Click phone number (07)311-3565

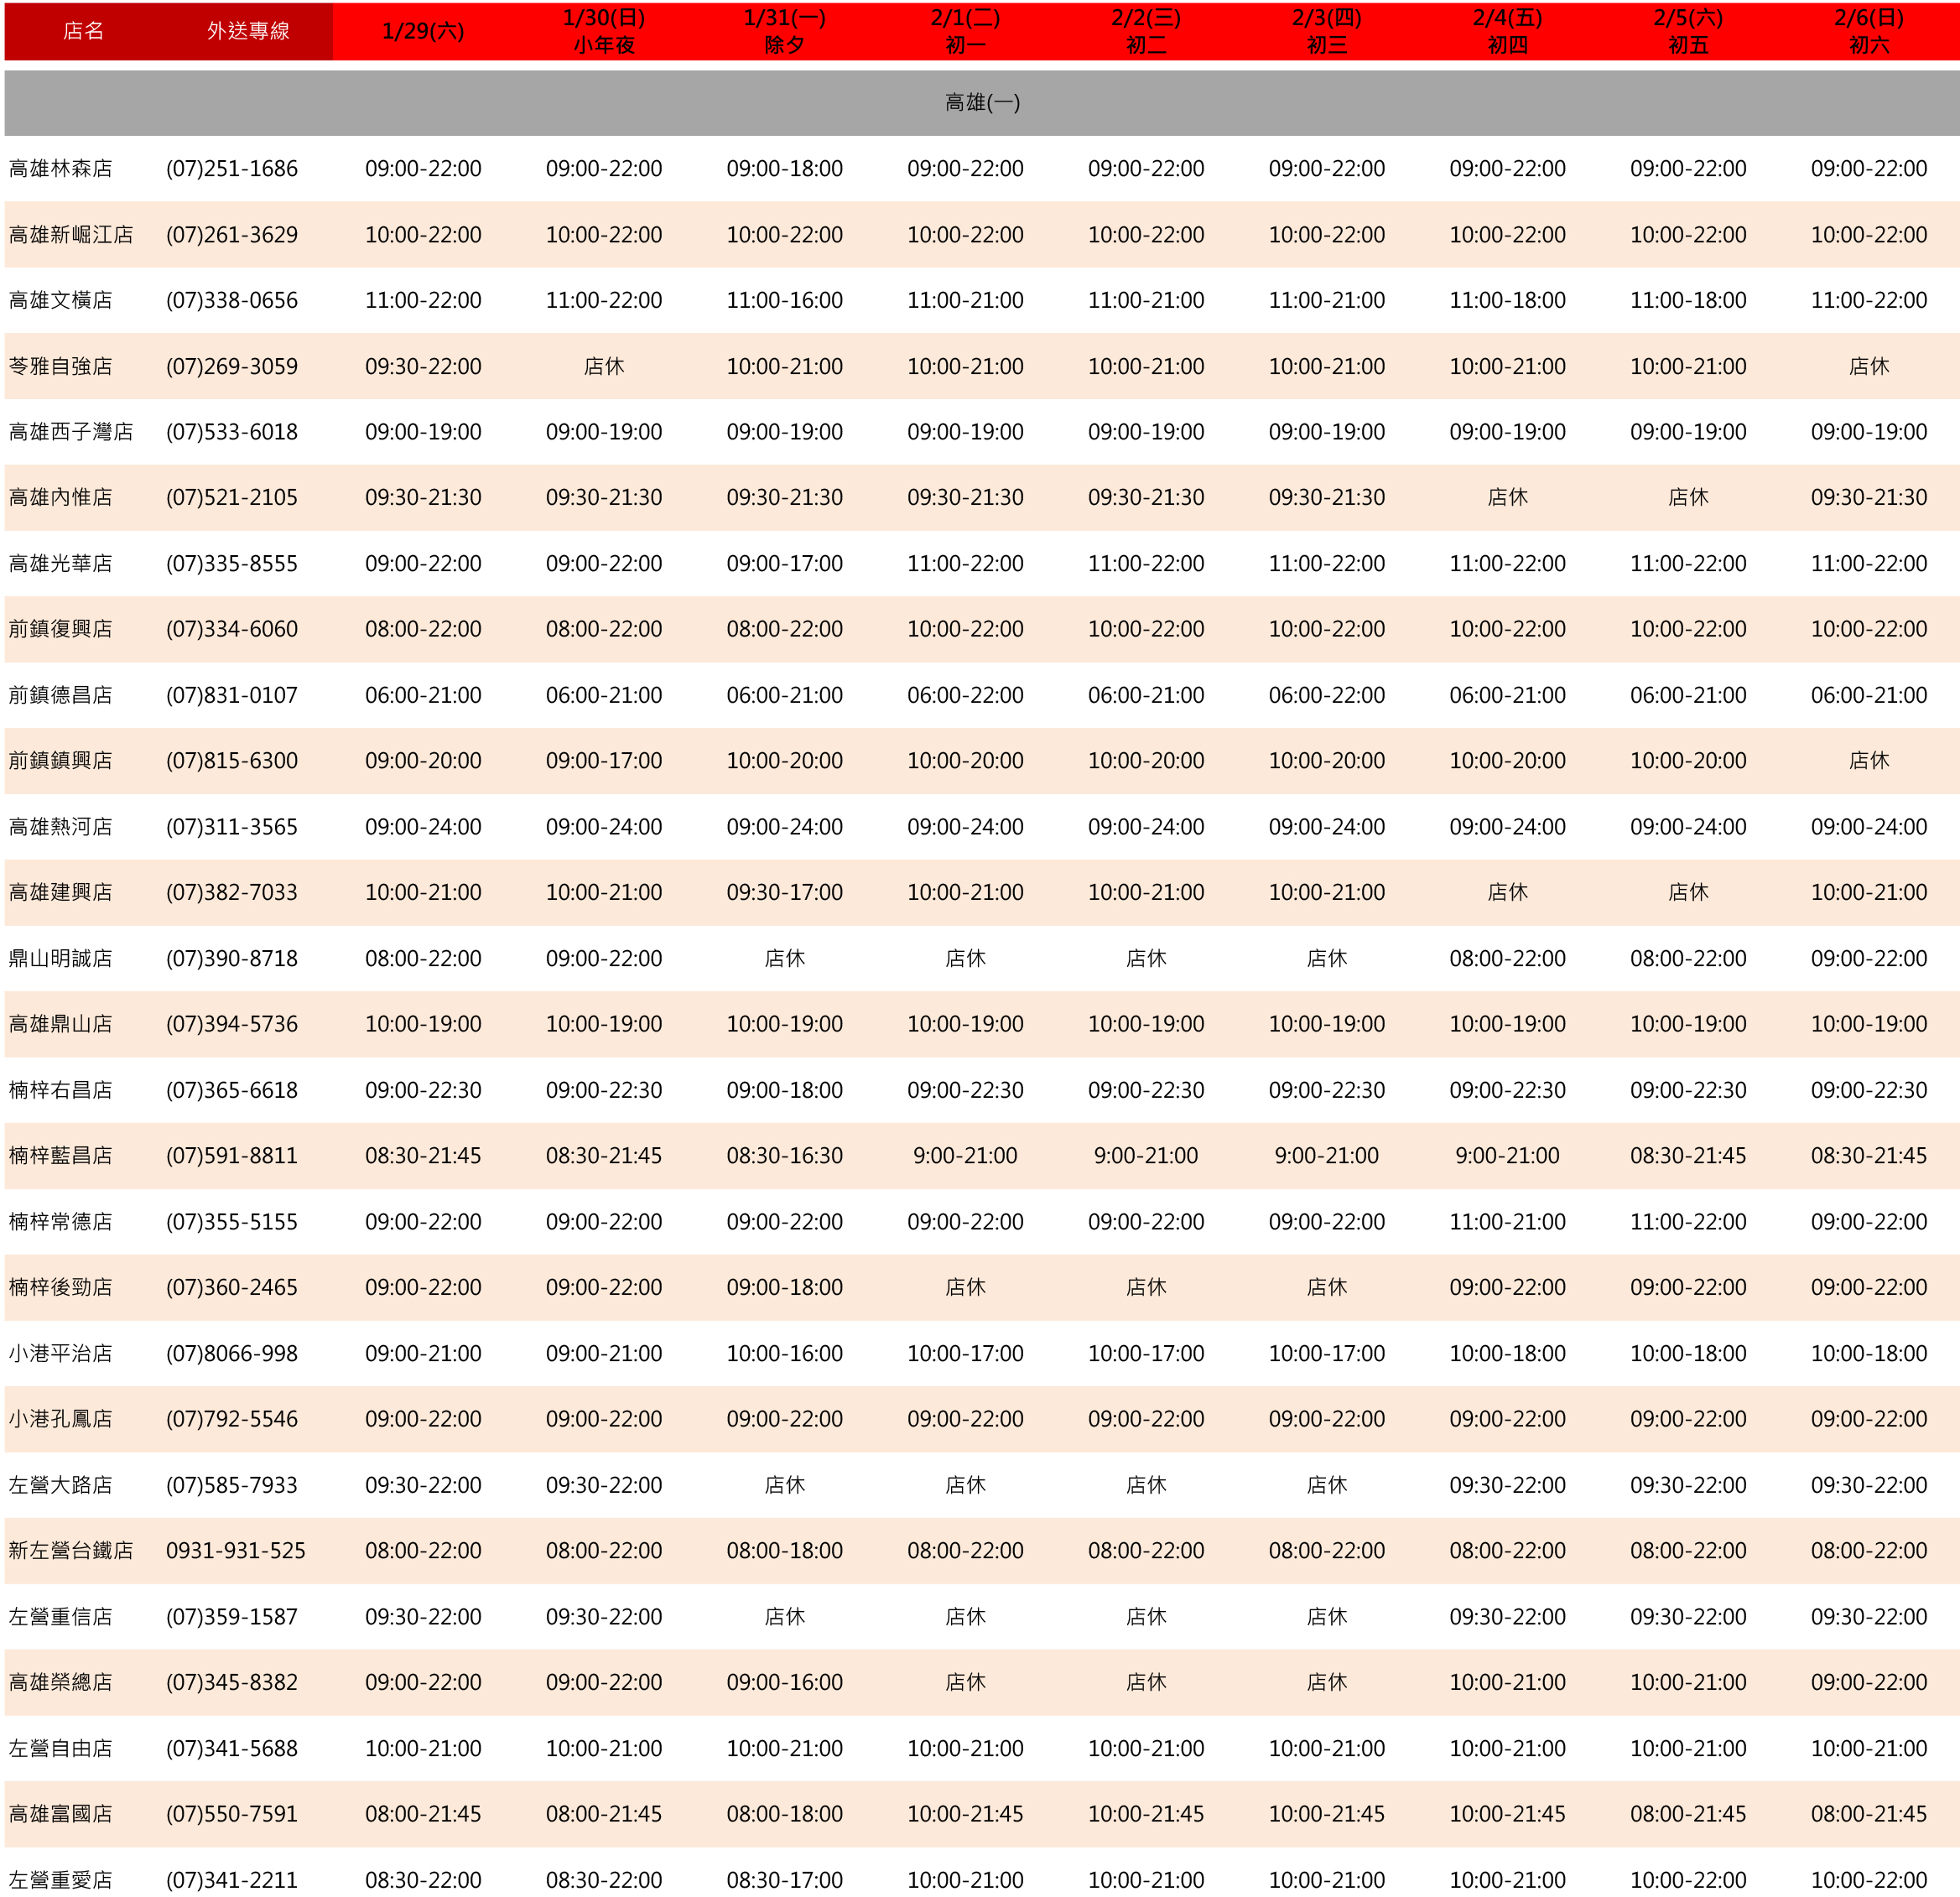point(232,827)
